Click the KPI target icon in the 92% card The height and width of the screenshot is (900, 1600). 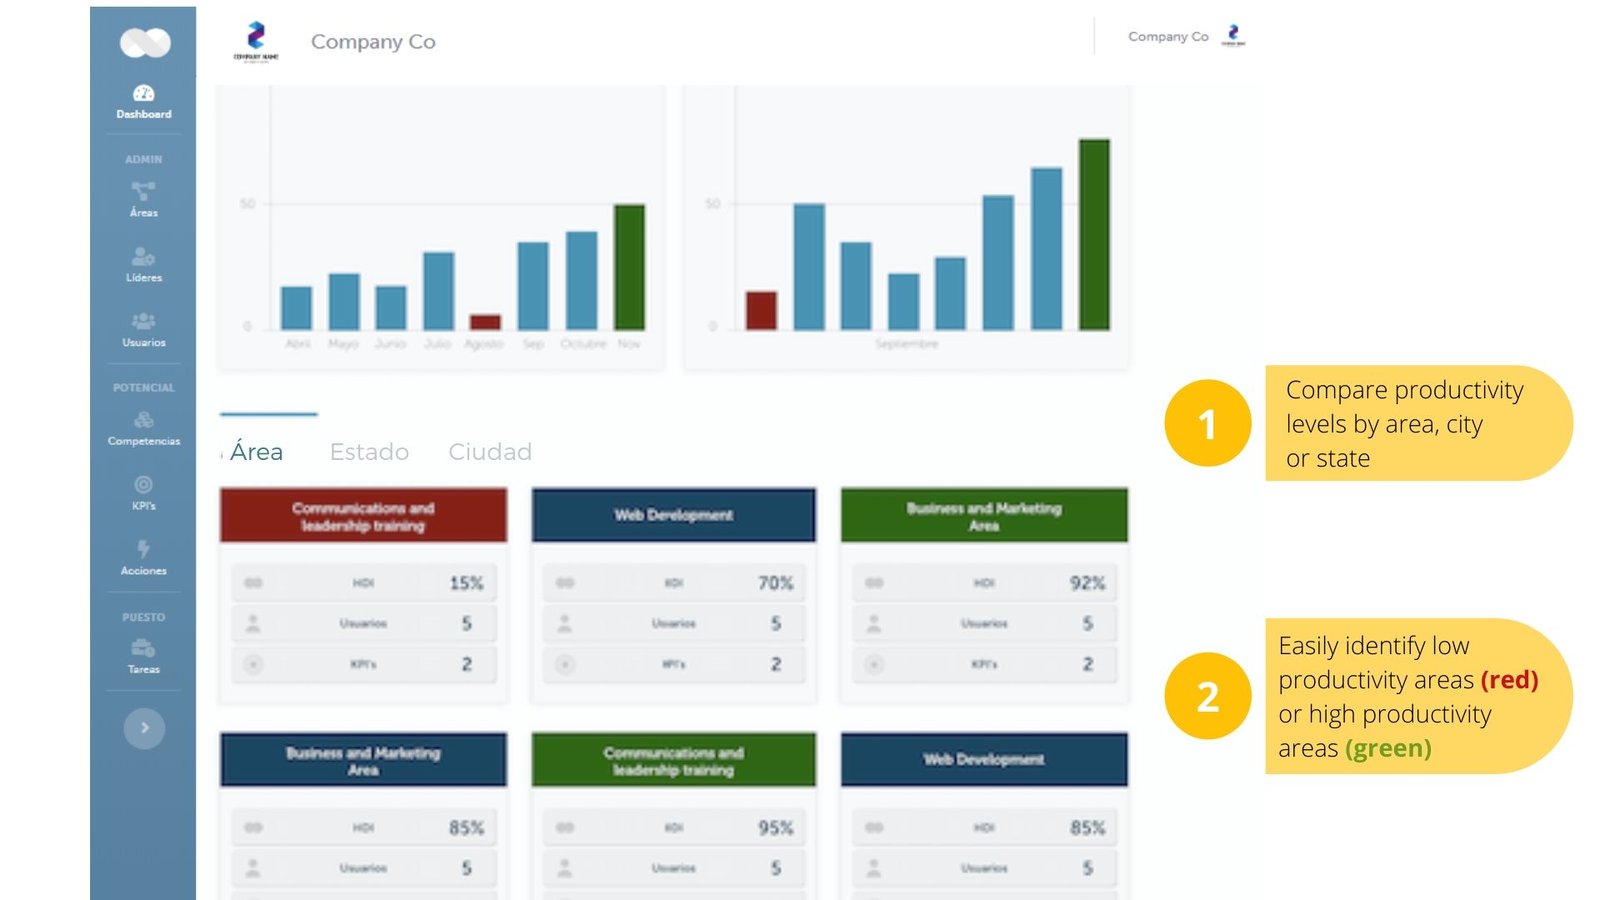click(874, 664)
